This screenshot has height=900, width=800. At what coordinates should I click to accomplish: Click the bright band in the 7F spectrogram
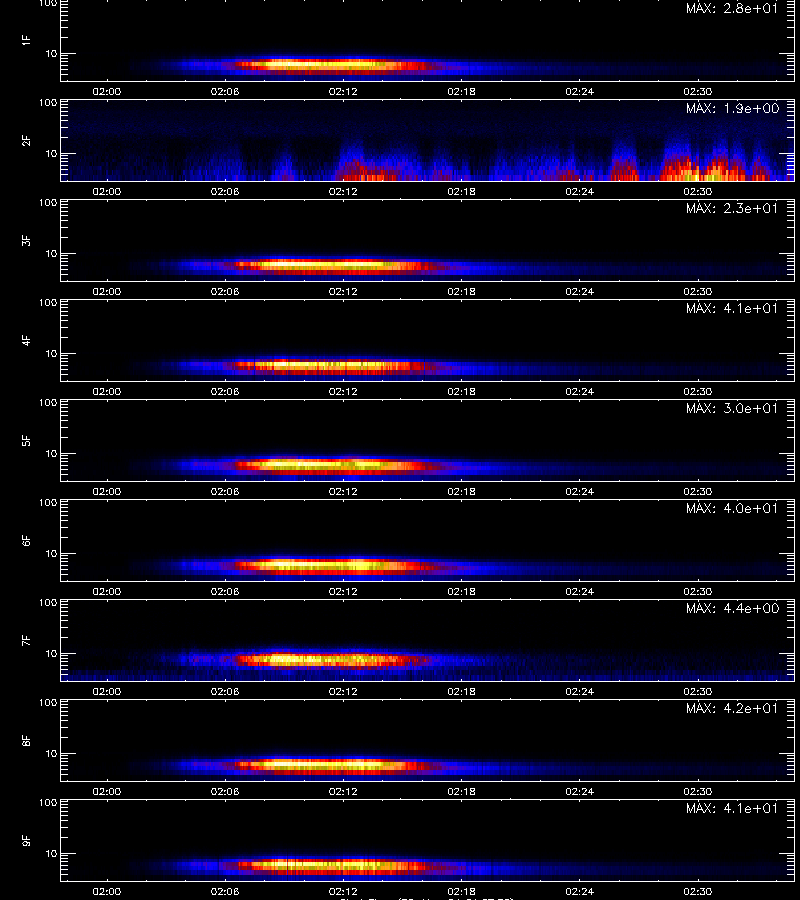(x=330, y=660)
